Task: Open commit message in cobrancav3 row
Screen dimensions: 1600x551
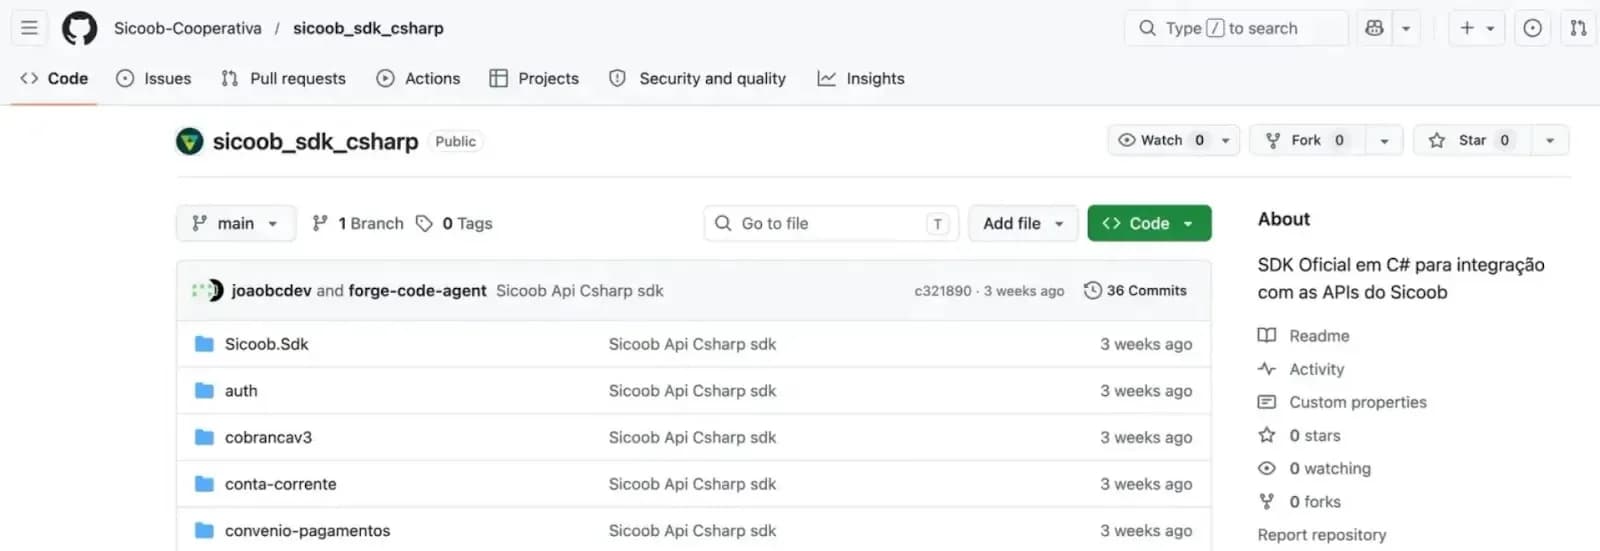Action: coord(692,437)
